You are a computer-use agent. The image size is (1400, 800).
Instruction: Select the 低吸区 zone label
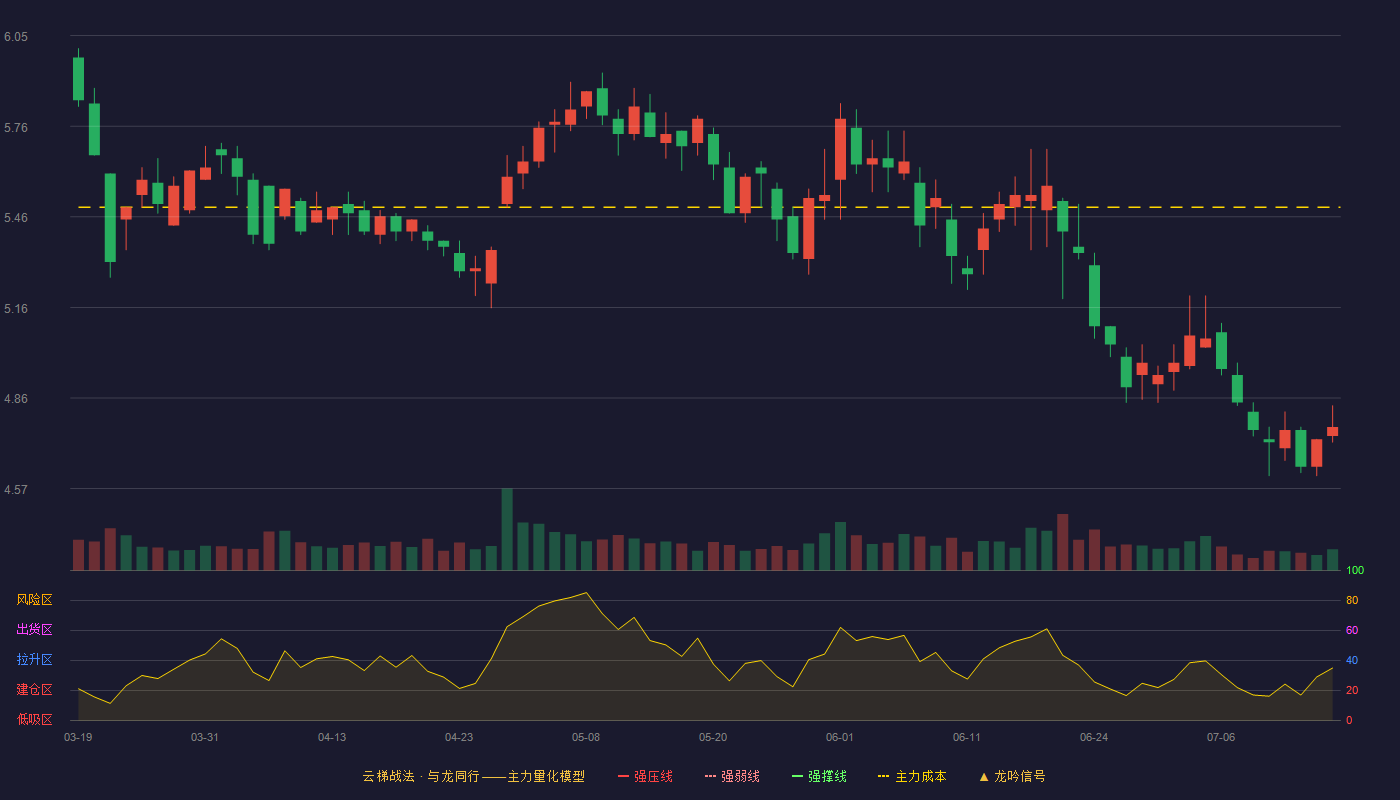click(34, 719)
